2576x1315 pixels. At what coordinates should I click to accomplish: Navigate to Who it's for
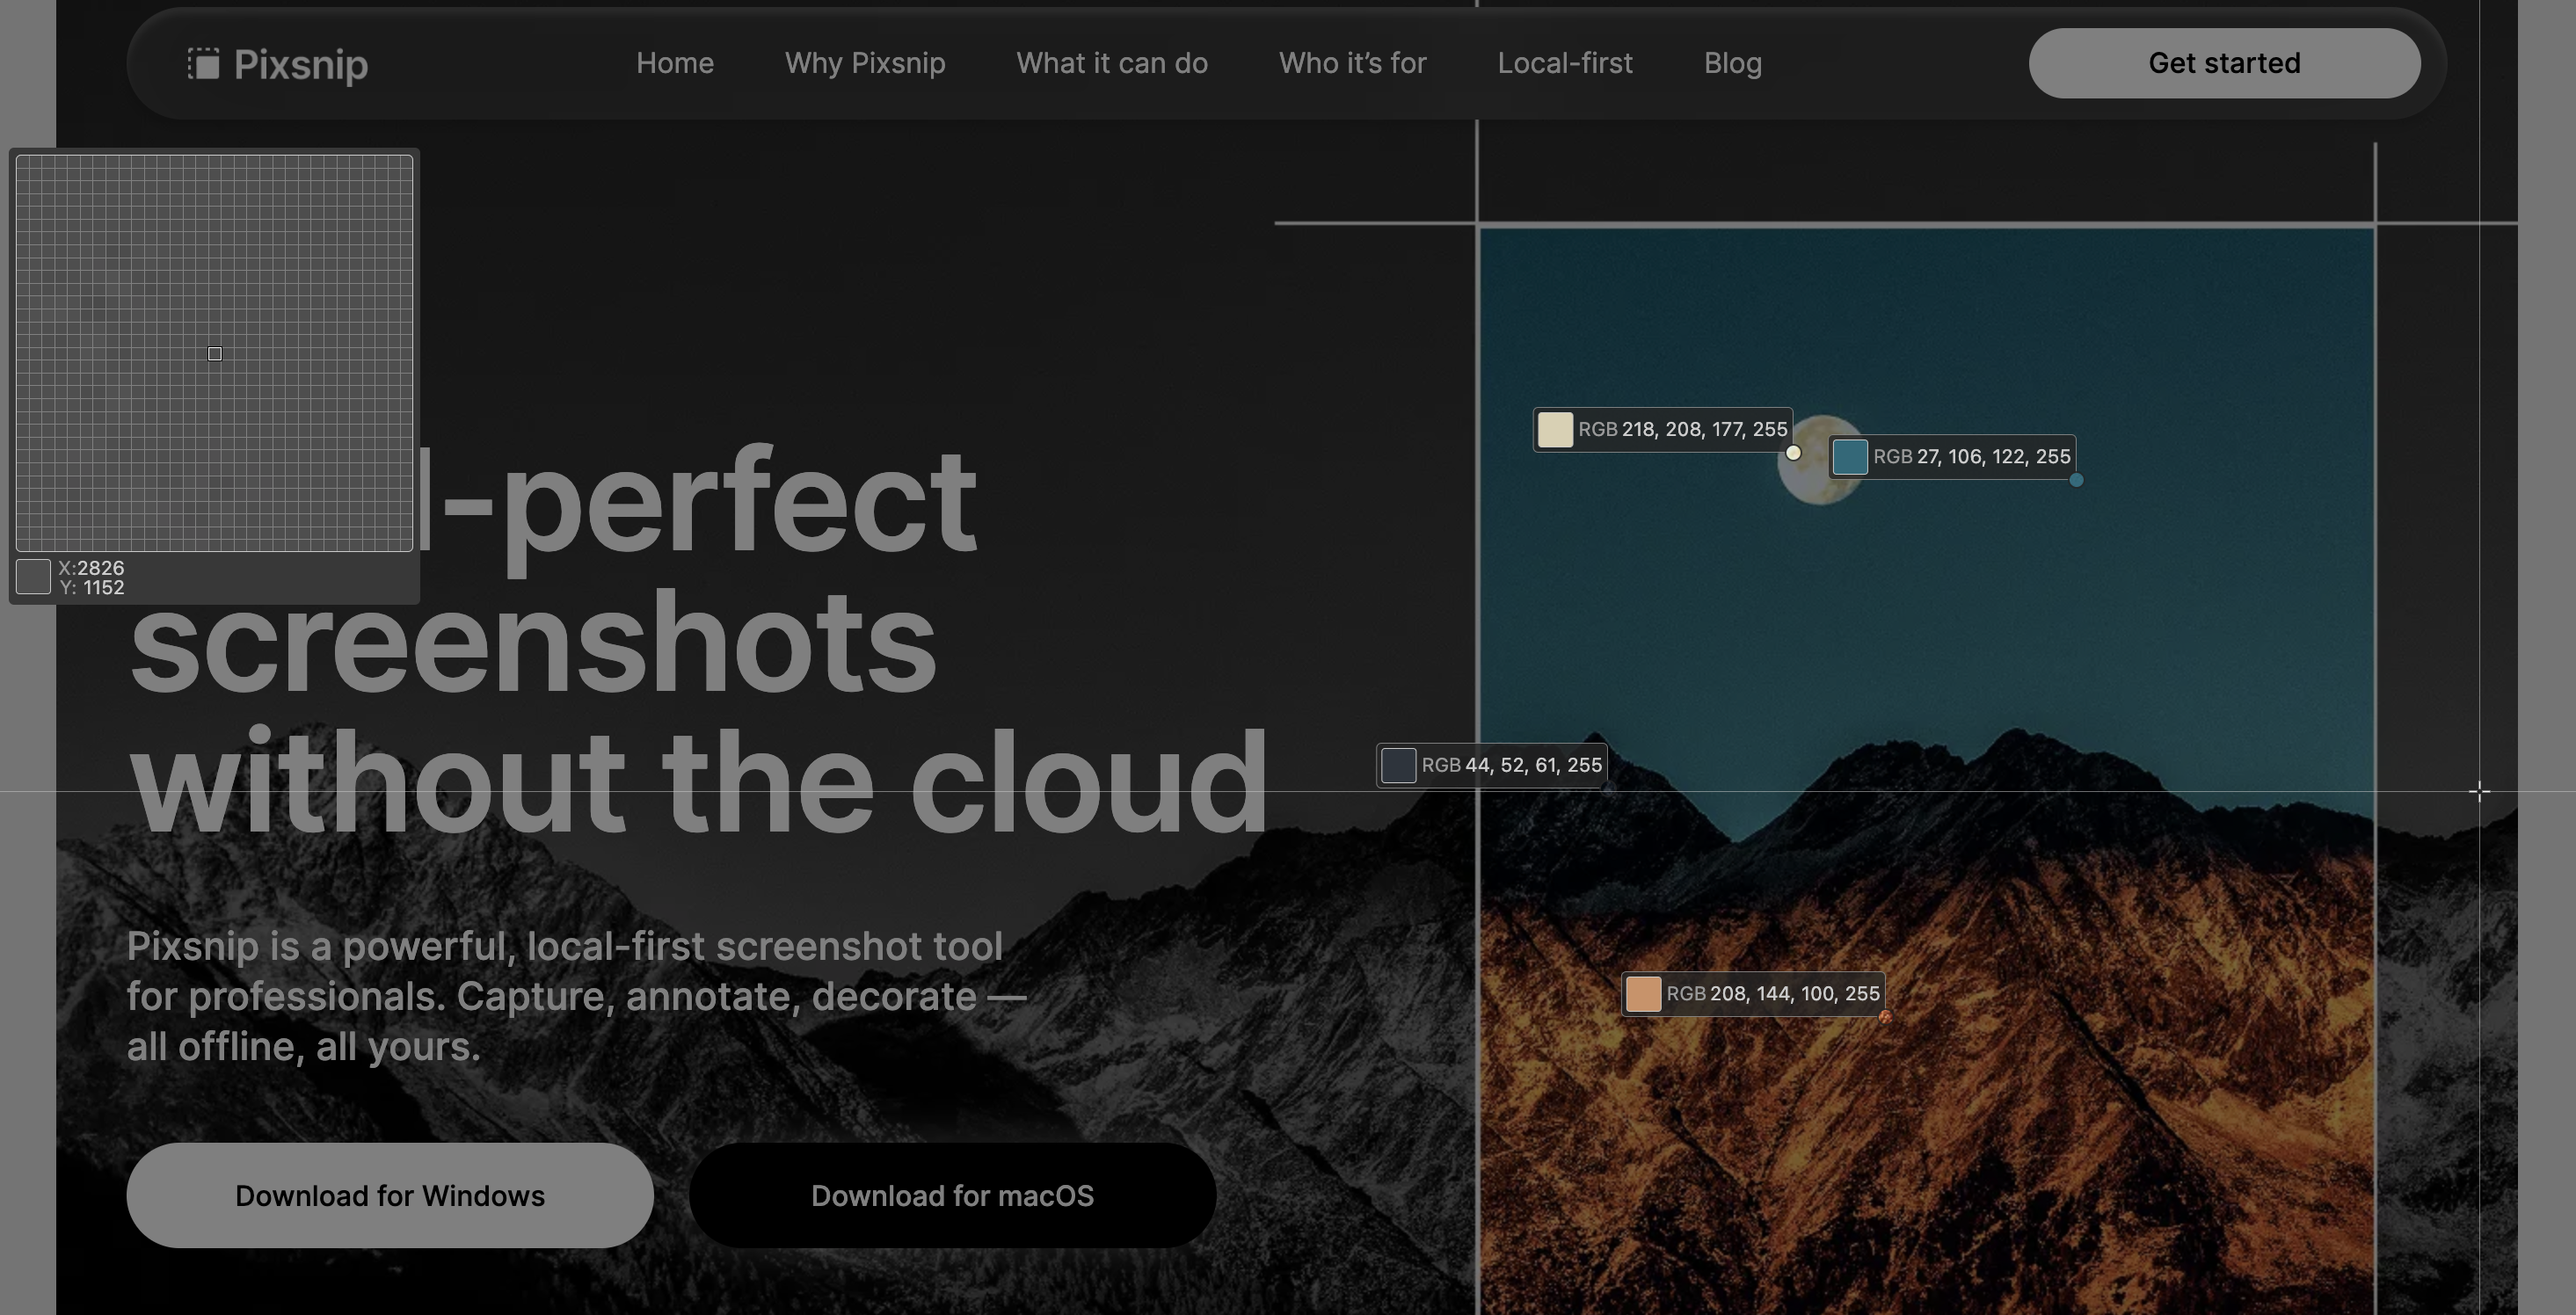tap(1352, 63)
